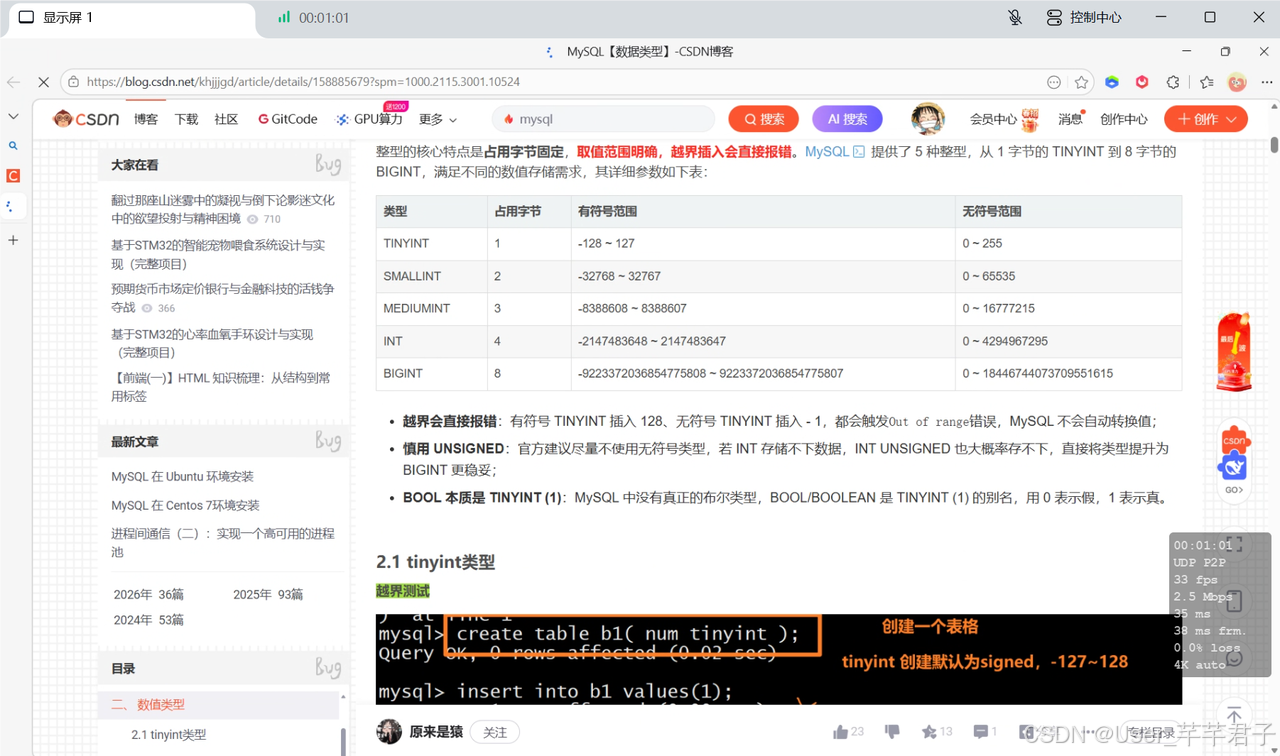Click the back navigation arrow
This screenshot has width=1280, height=756.
(x=13, y=81)
